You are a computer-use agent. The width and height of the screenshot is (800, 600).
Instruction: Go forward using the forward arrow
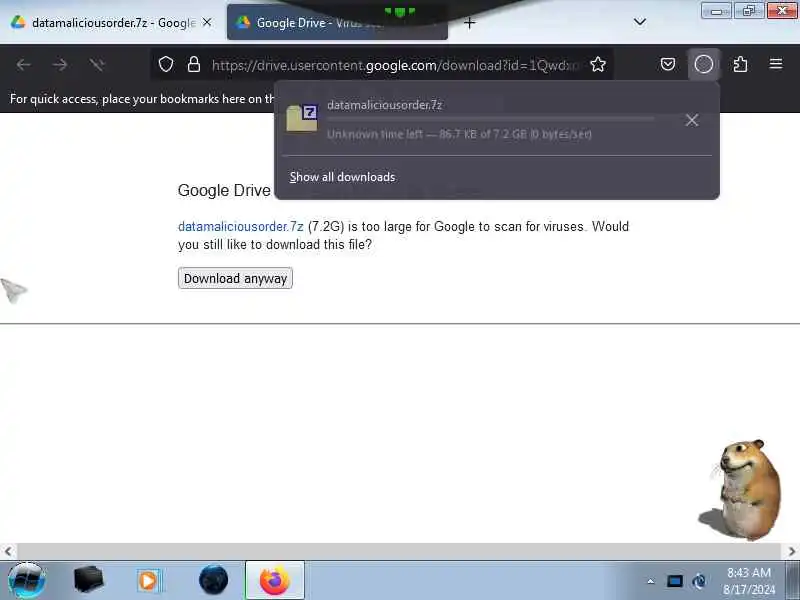(x=60, y=65)
